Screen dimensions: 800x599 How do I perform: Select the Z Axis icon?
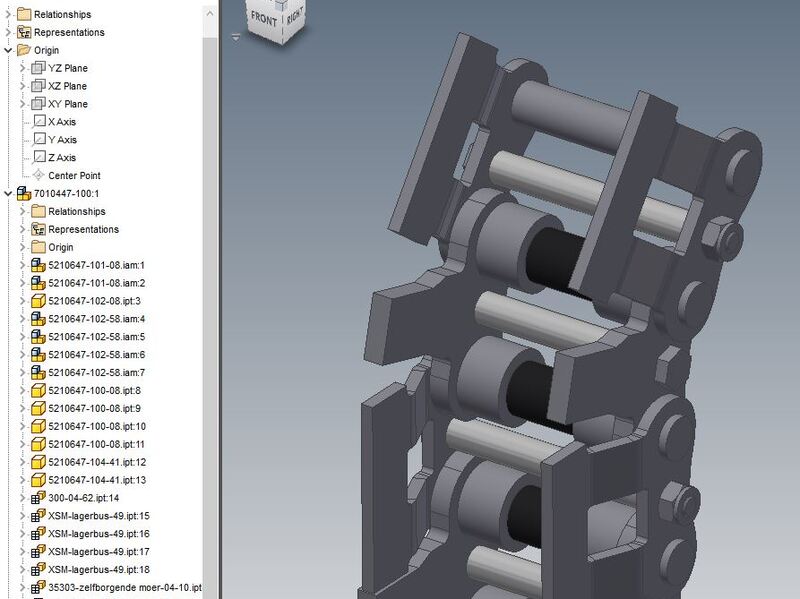tap(39, 157)
